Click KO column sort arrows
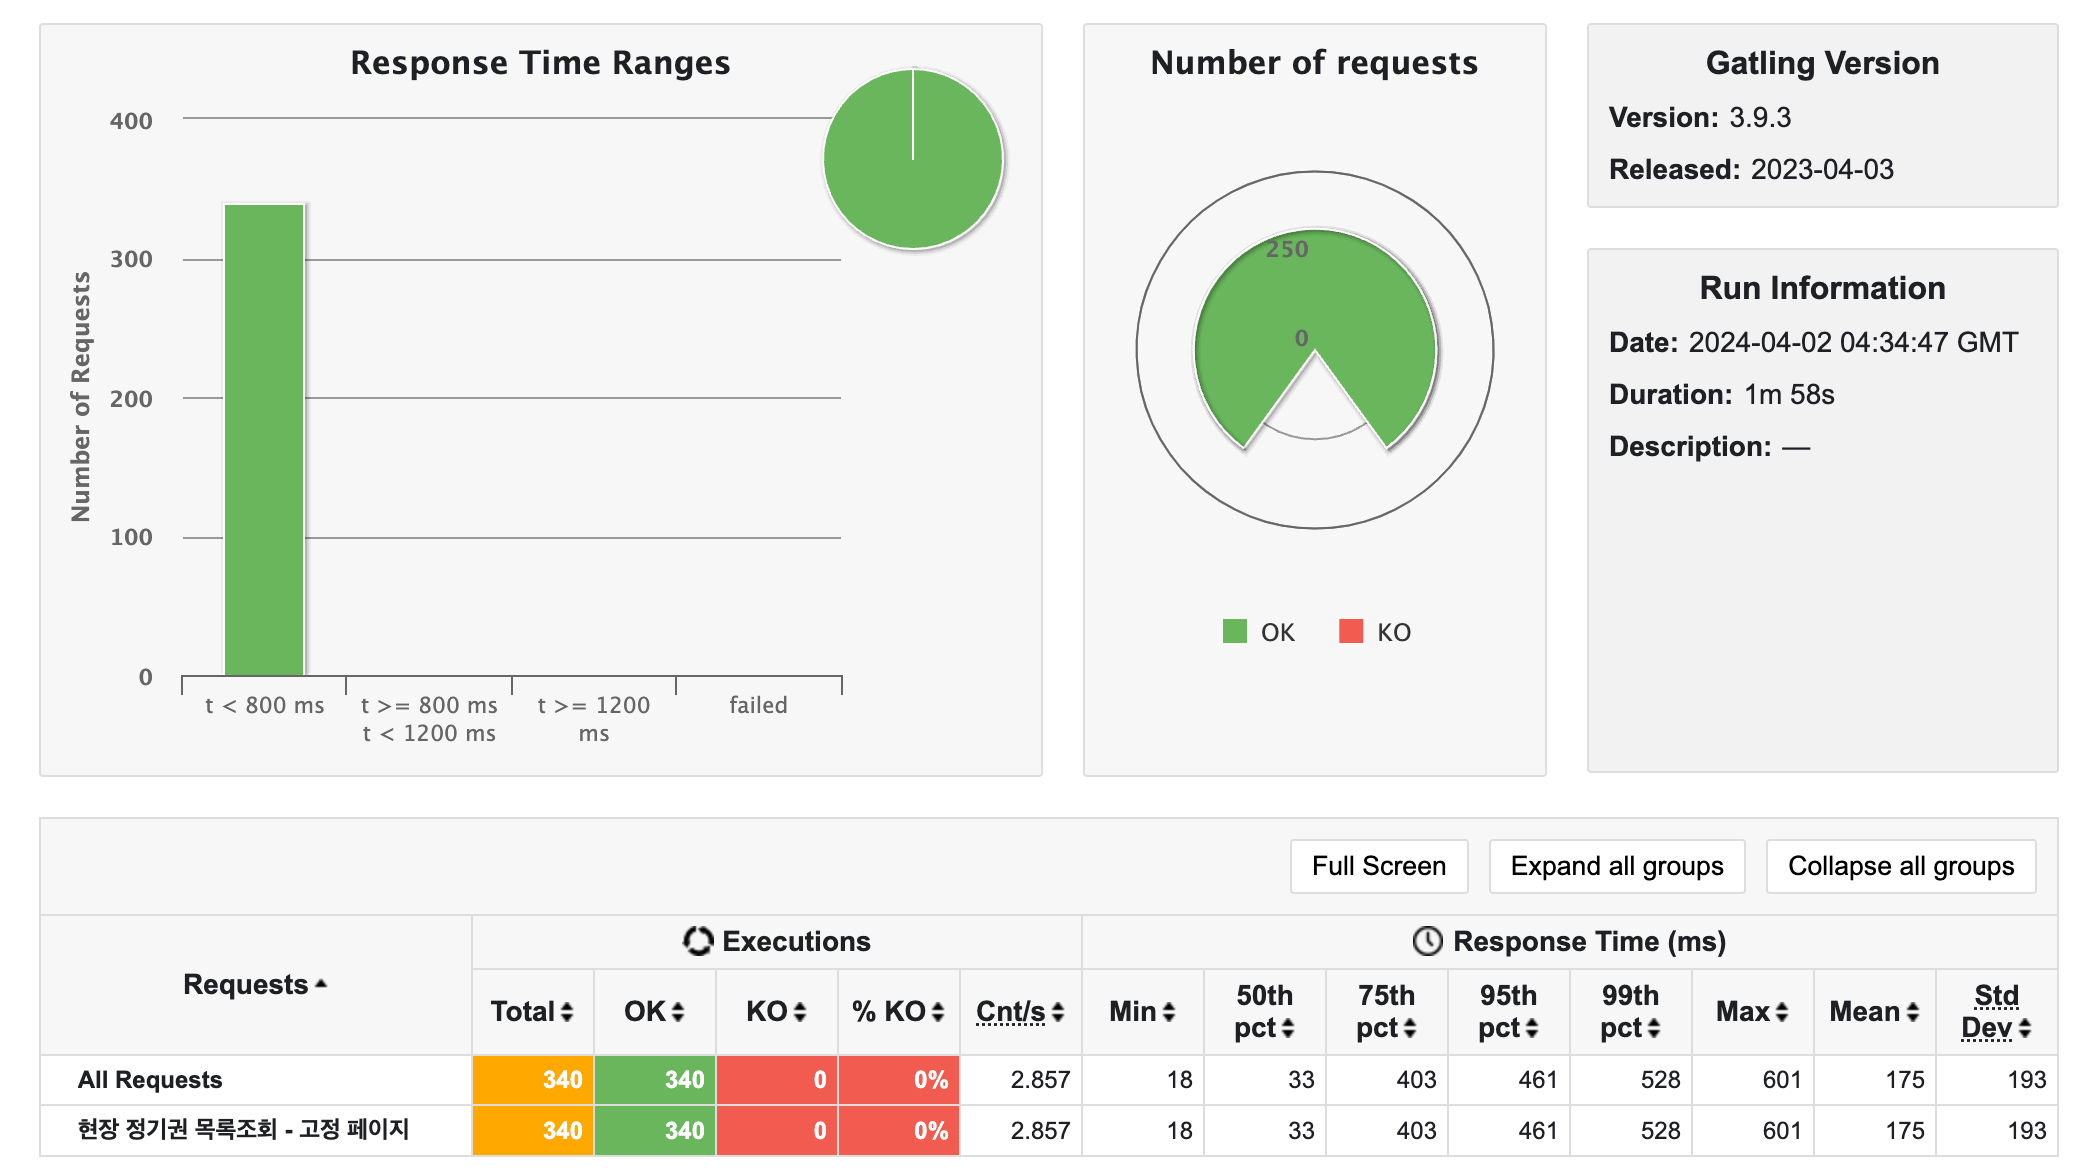 coord(800,1012)
